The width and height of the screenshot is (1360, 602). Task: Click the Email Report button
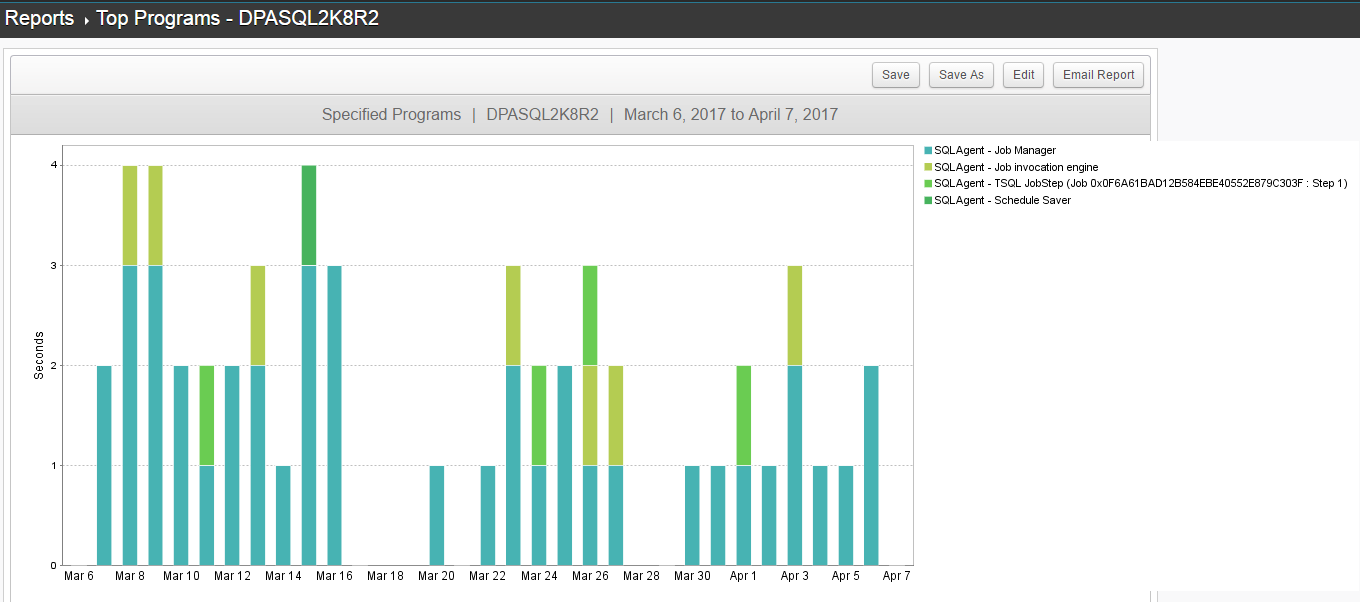[x=1098, y=75]
